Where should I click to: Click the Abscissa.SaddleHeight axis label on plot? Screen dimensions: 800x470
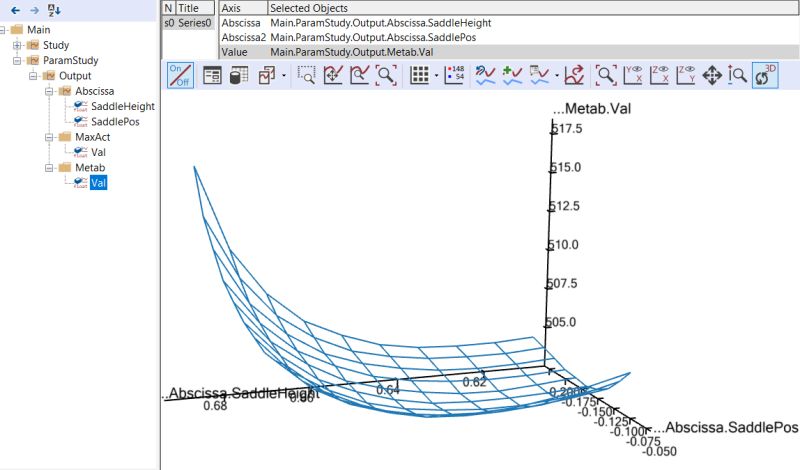click(x=241, y=393)
